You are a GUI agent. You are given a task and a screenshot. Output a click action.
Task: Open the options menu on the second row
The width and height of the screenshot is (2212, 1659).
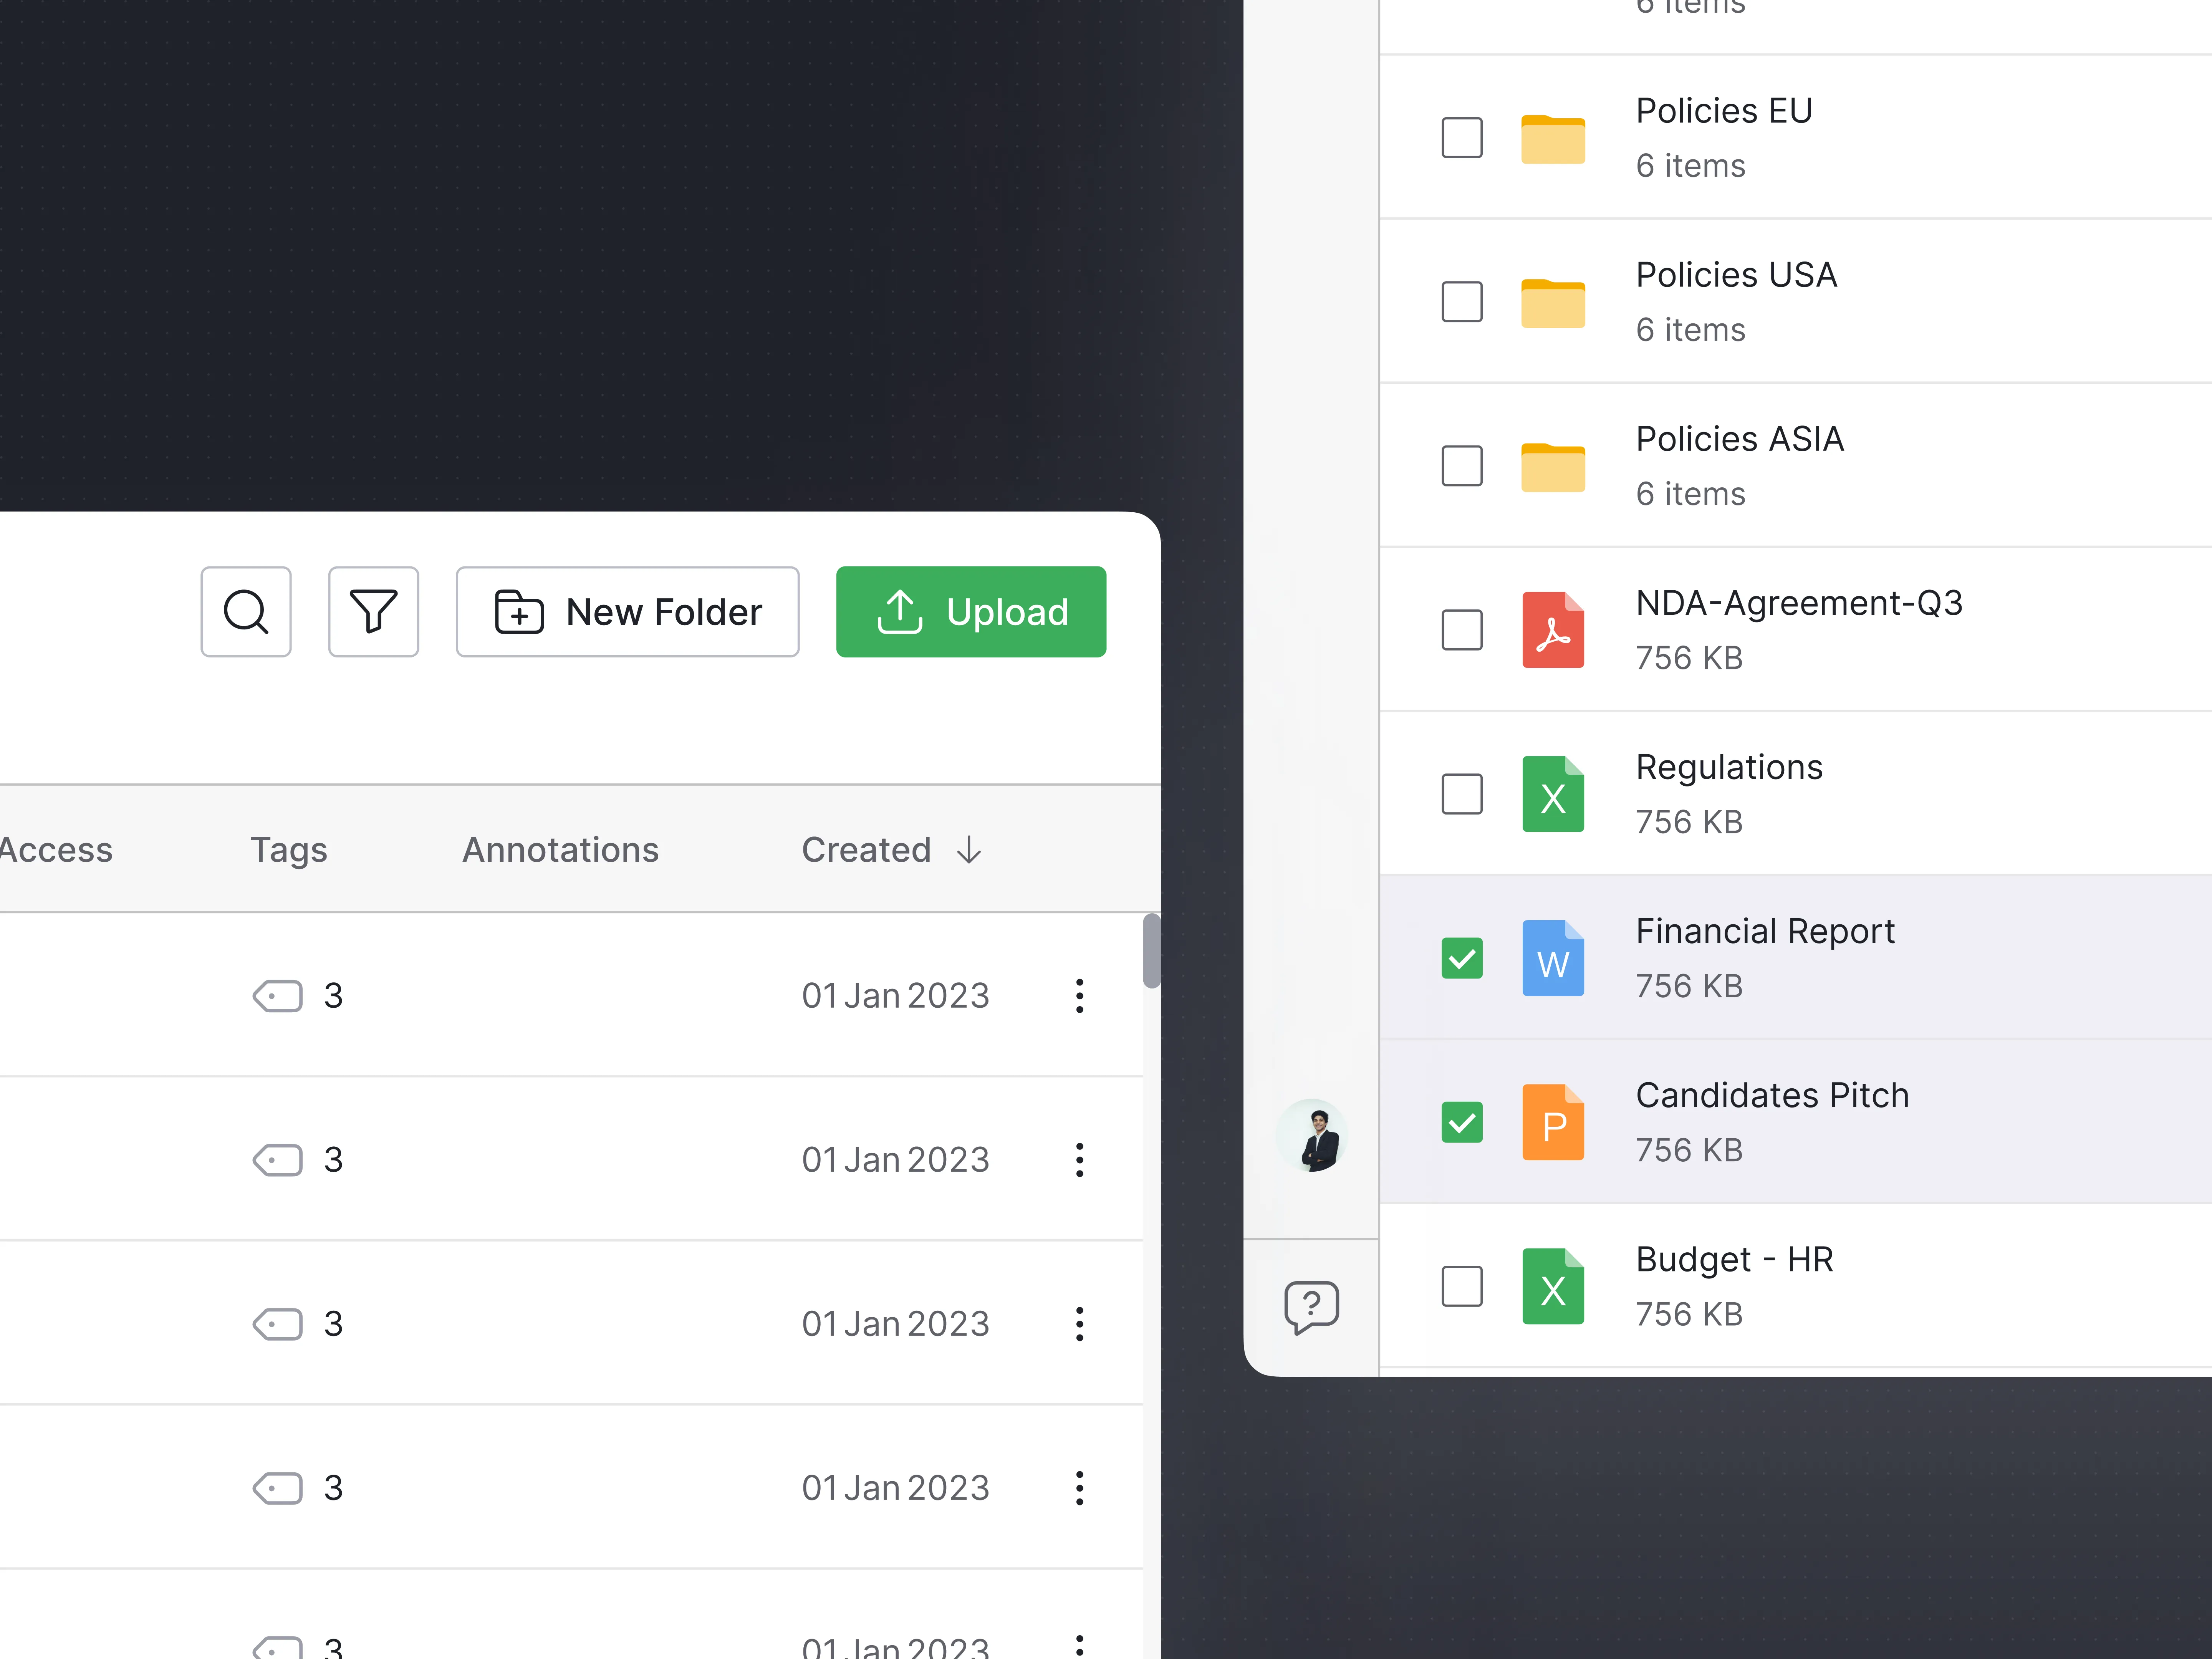click(1080, 1160)
